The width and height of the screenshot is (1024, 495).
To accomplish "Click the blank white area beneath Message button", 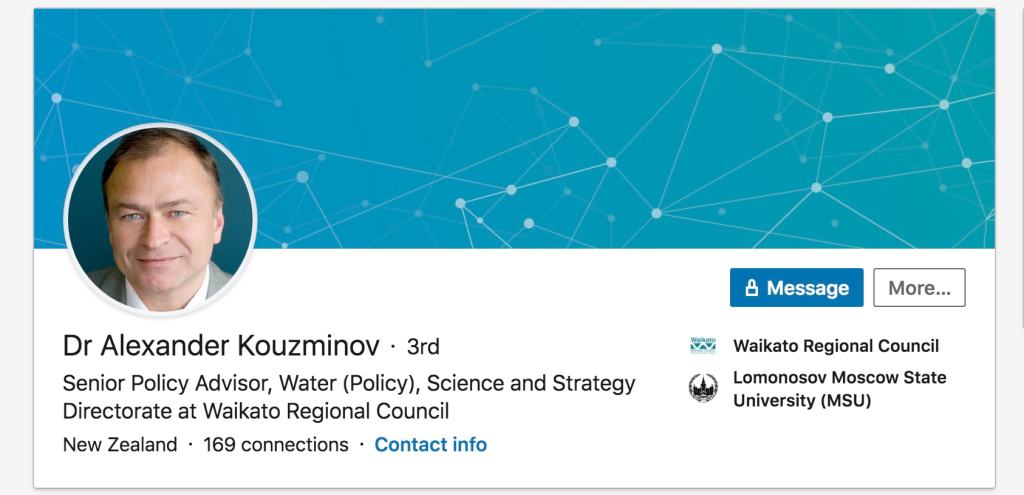I will tap(800, 450).
